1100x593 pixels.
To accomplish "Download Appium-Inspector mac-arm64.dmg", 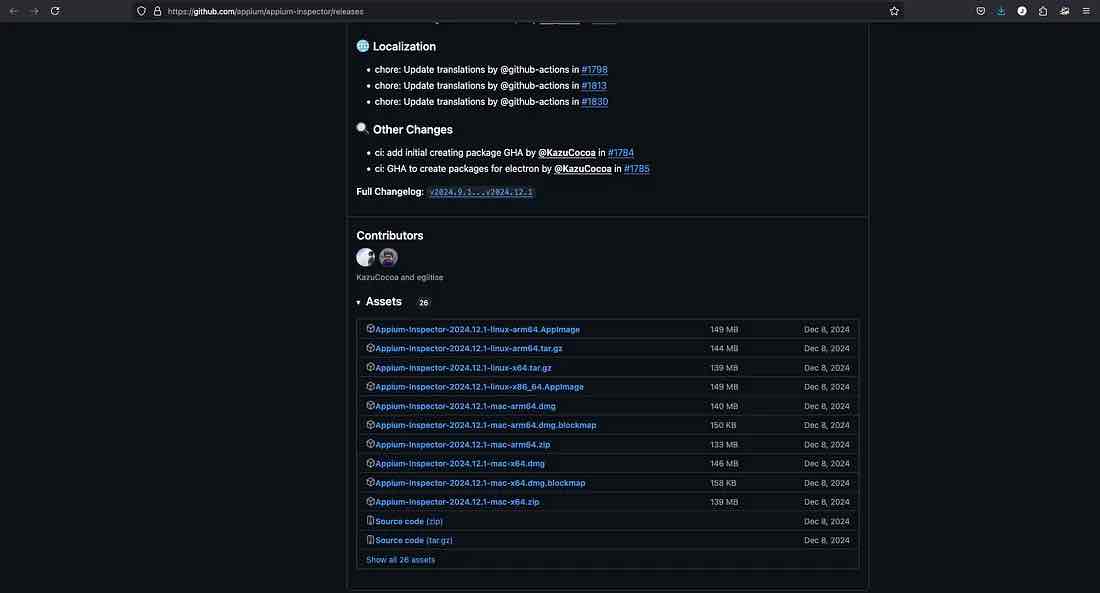I will pos(465,406).
